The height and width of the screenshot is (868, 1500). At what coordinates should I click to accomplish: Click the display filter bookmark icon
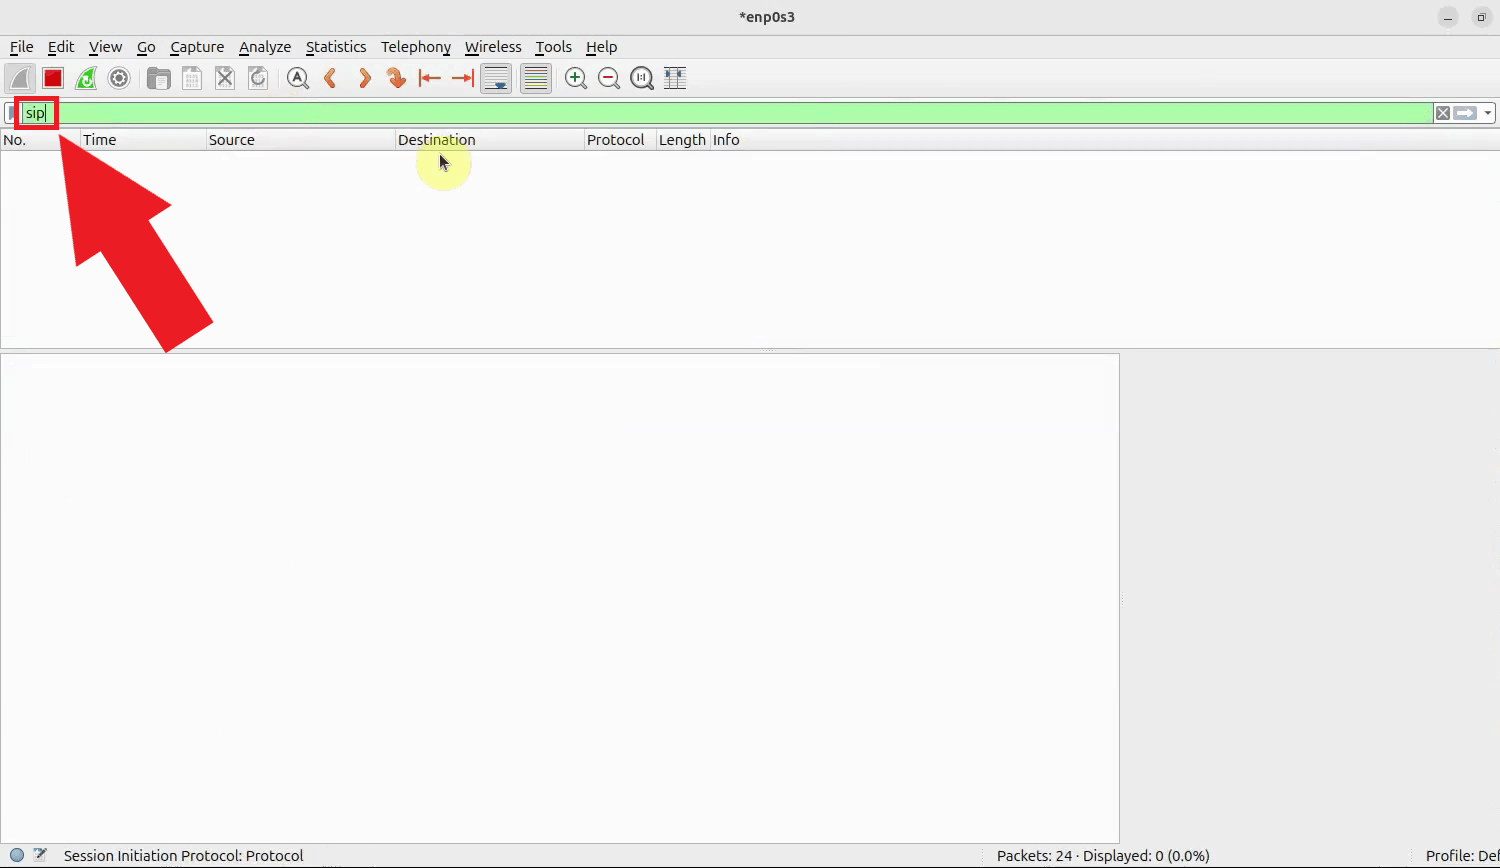[x=11, y=113]
